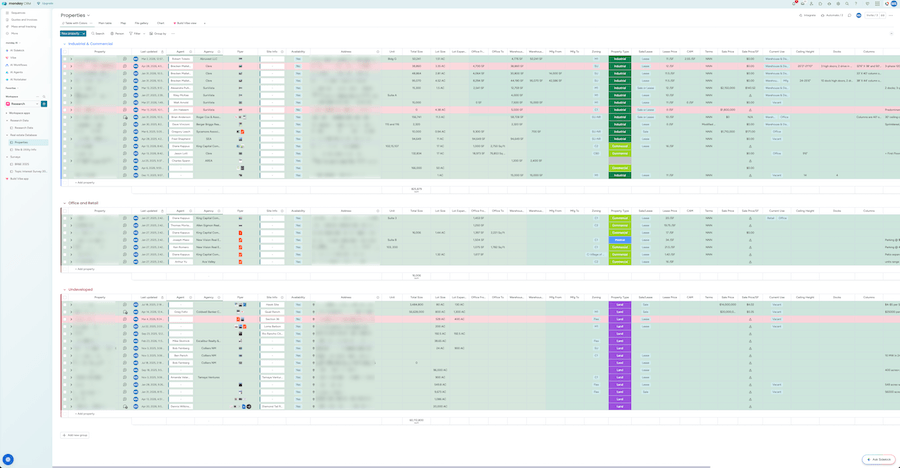
Task: Collapse the board header with the arrow at right
Action: coord(891,34)
